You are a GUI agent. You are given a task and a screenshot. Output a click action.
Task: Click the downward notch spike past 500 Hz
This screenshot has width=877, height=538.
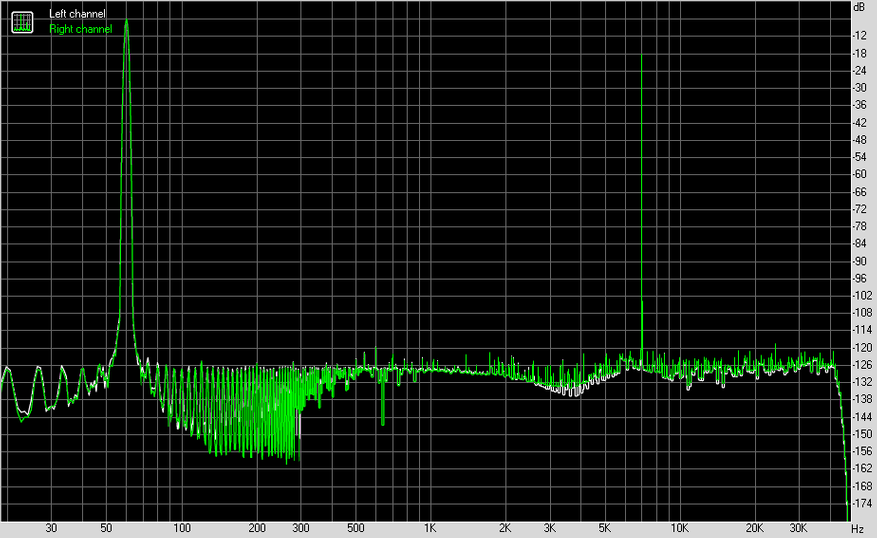(x=383, y=397)
